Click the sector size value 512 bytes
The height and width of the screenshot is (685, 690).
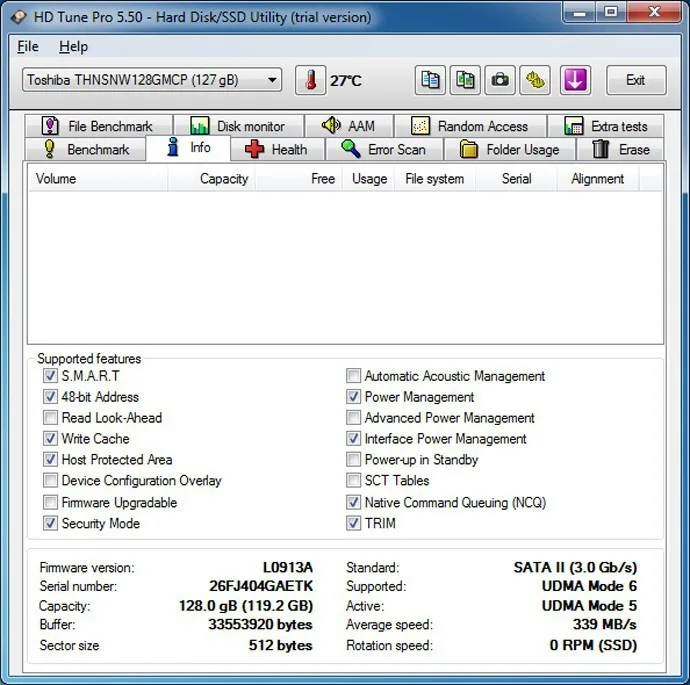click(280, 645)
